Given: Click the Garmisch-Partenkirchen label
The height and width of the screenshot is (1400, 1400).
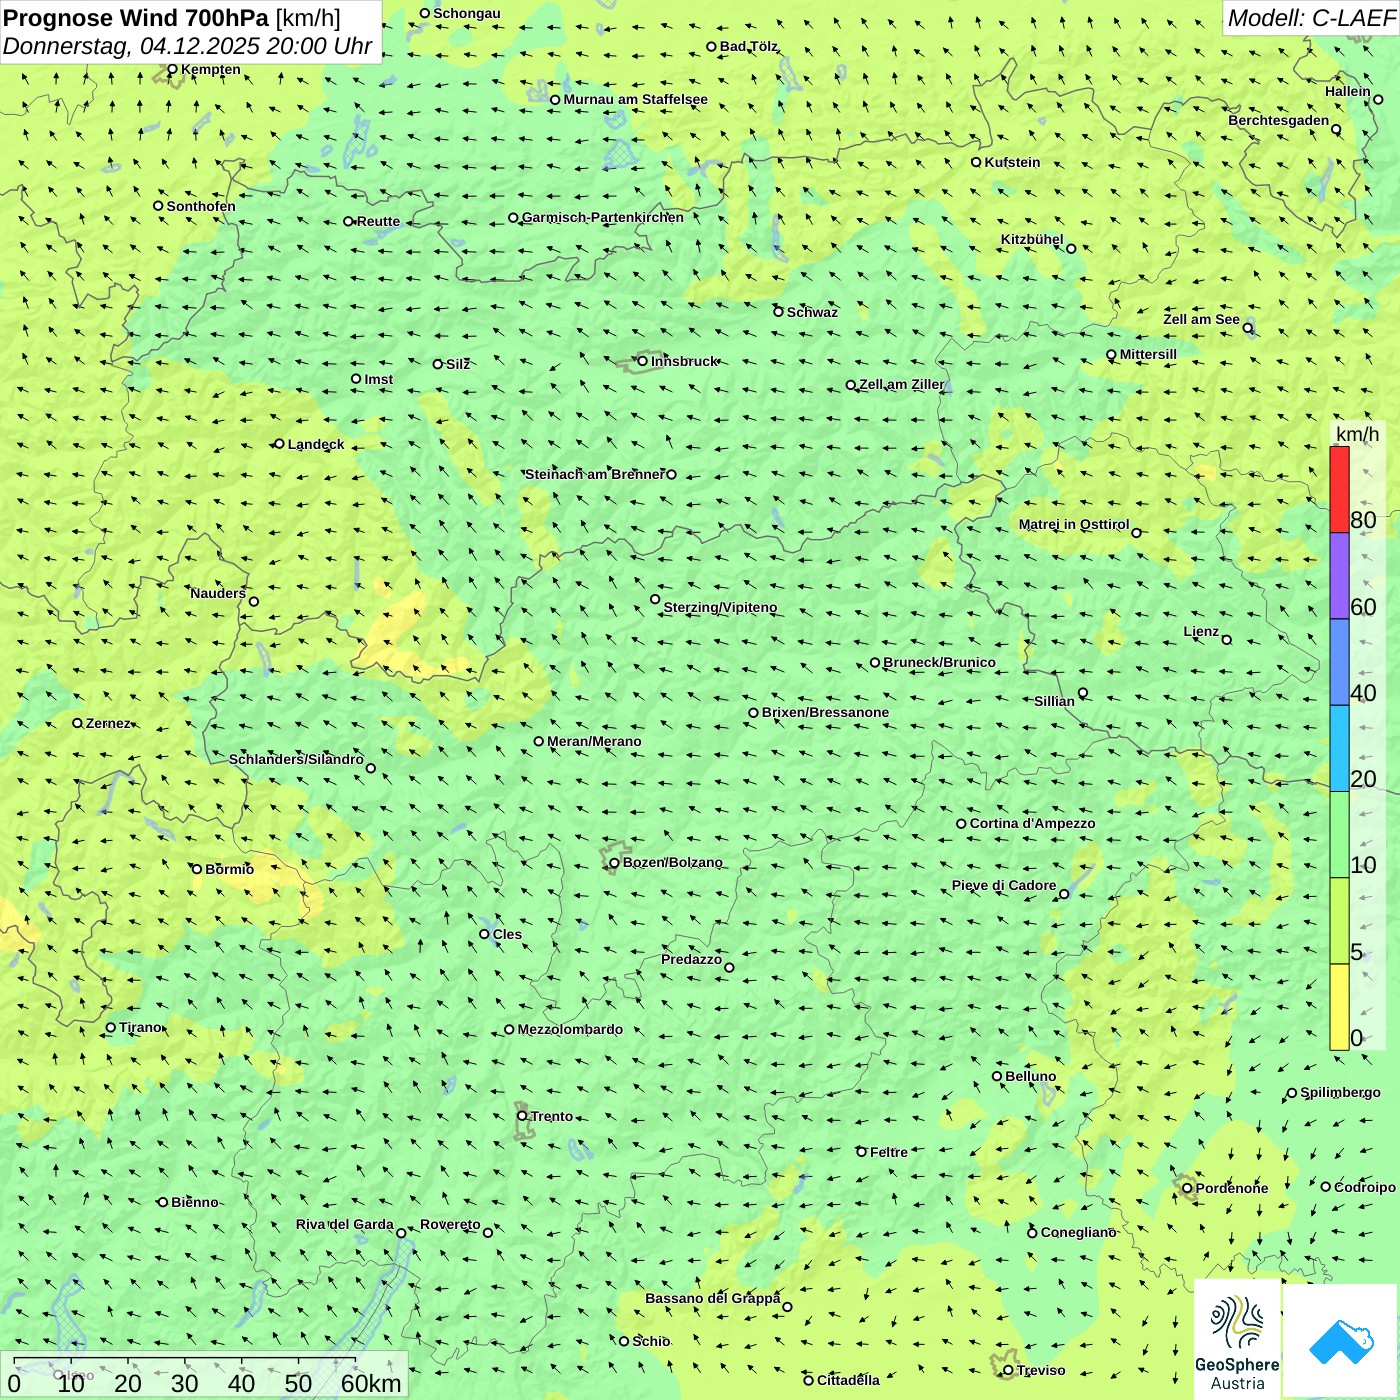Looking at the screenshot, I should (603, 218).
